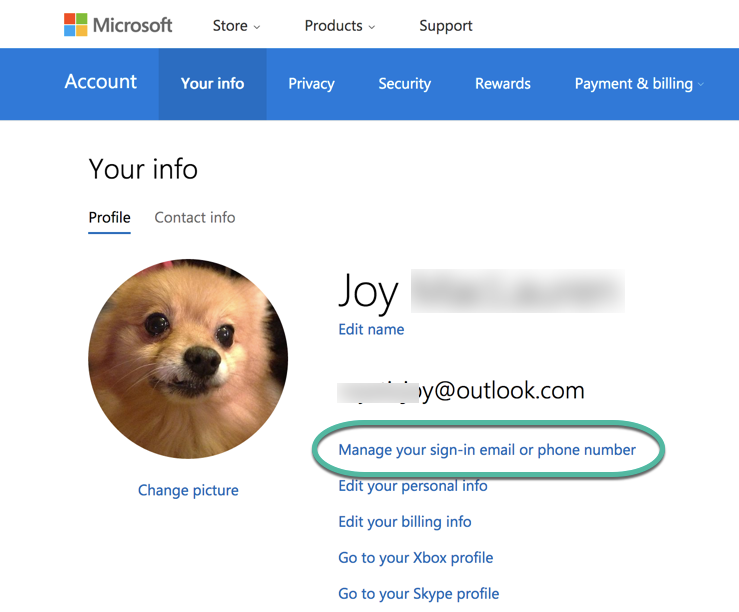Open the Security section

click(x=404, y=84)
